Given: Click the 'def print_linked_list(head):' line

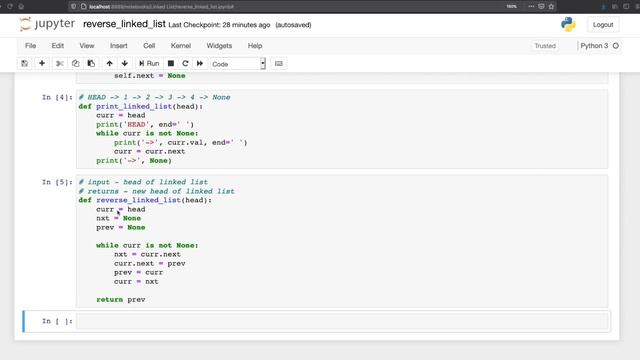Looking at the screenshot, I should click(x=140, y=107).
